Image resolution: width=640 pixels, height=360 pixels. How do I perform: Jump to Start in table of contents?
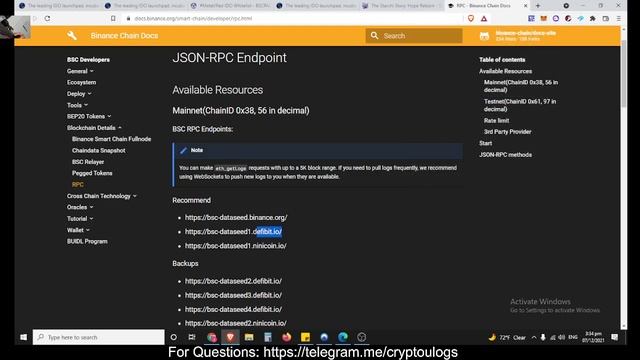pyautogui.click(x=485, y=143)
